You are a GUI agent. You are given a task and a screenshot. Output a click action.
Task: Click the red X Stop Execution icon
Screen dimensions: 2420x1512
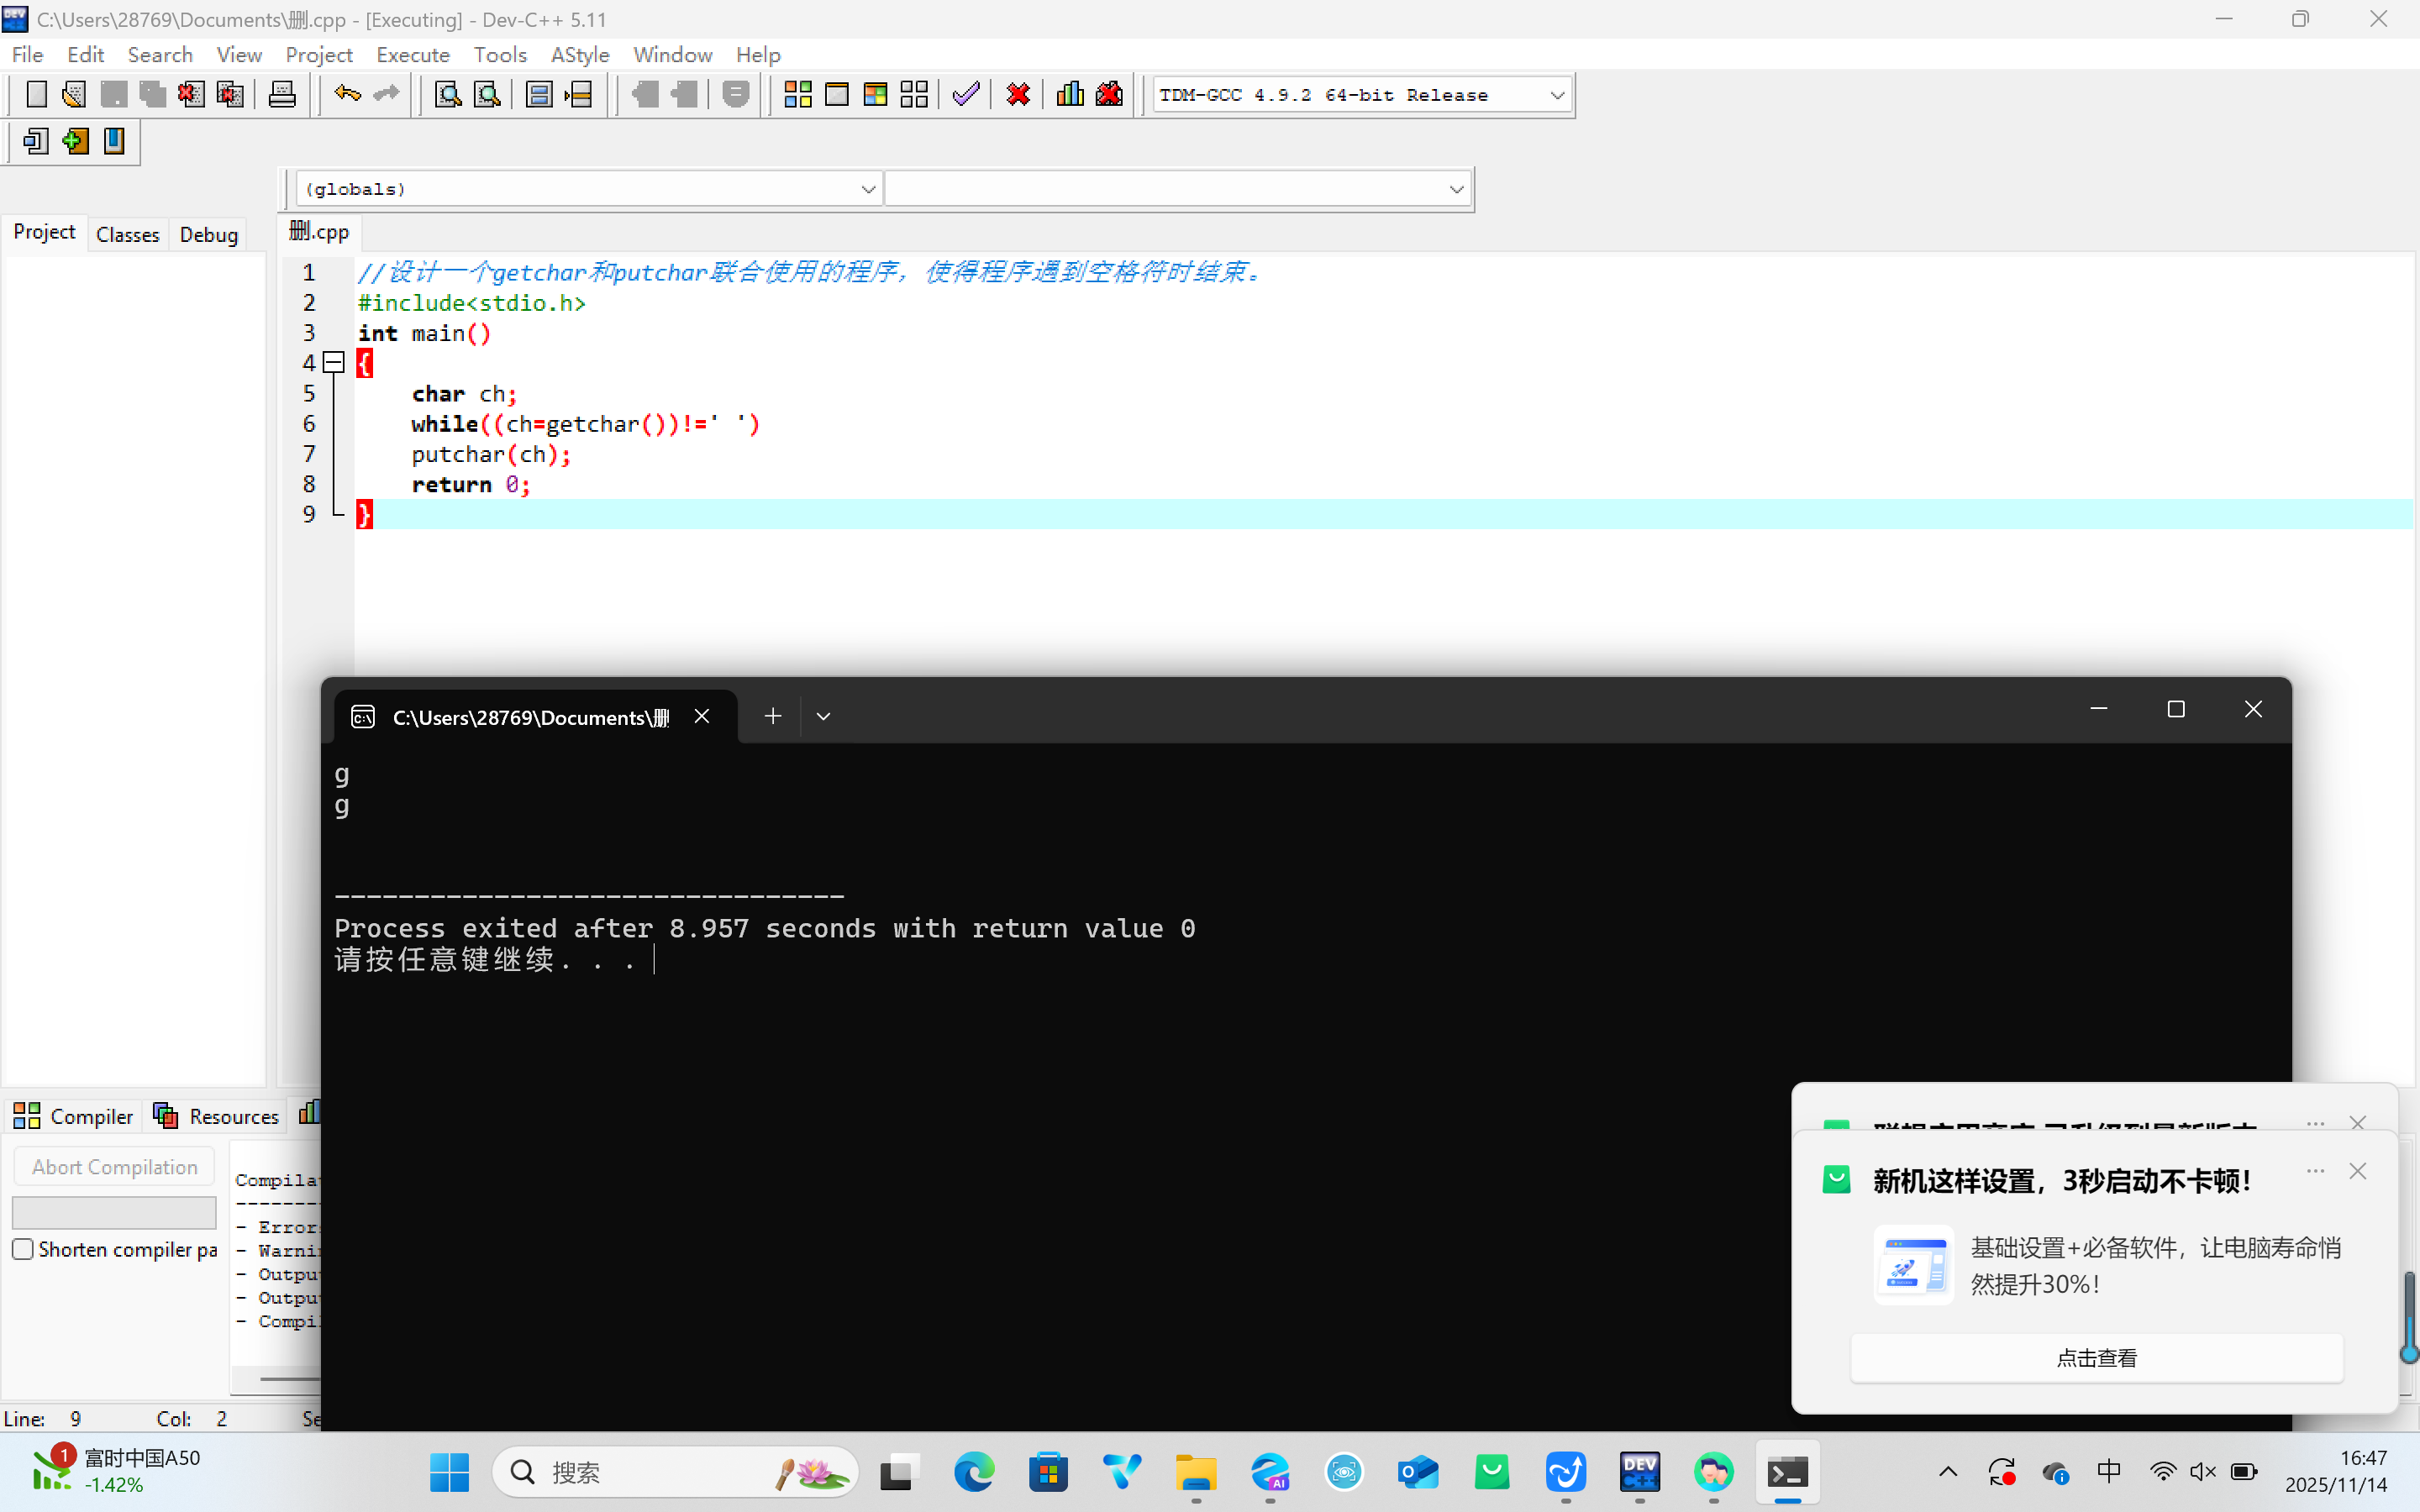[1018, 95]
